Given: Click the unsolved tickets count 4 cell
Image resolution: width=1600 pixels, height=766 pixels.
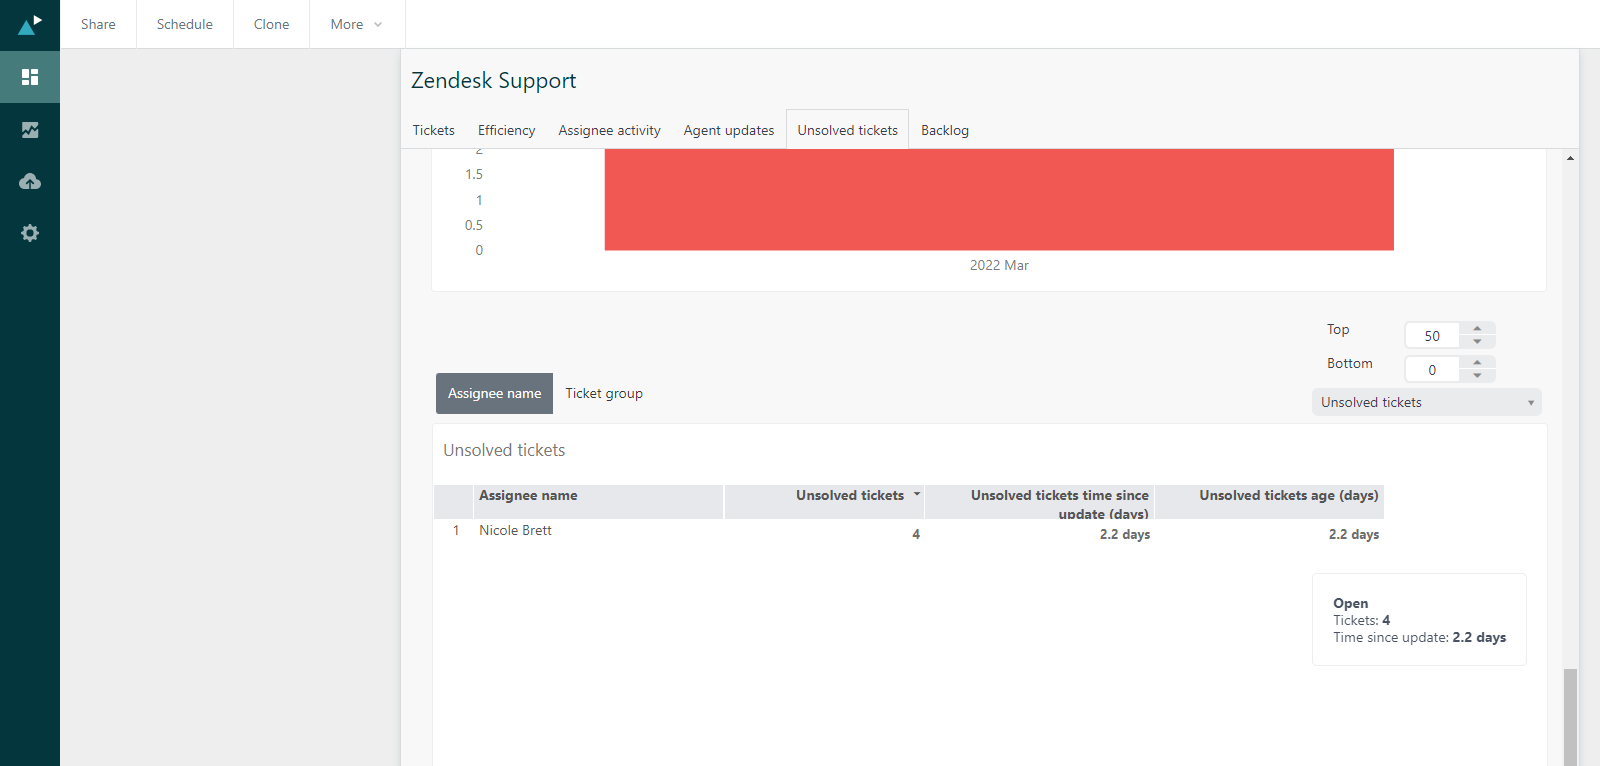Looking at the screenshot, I should coord(916,534).
